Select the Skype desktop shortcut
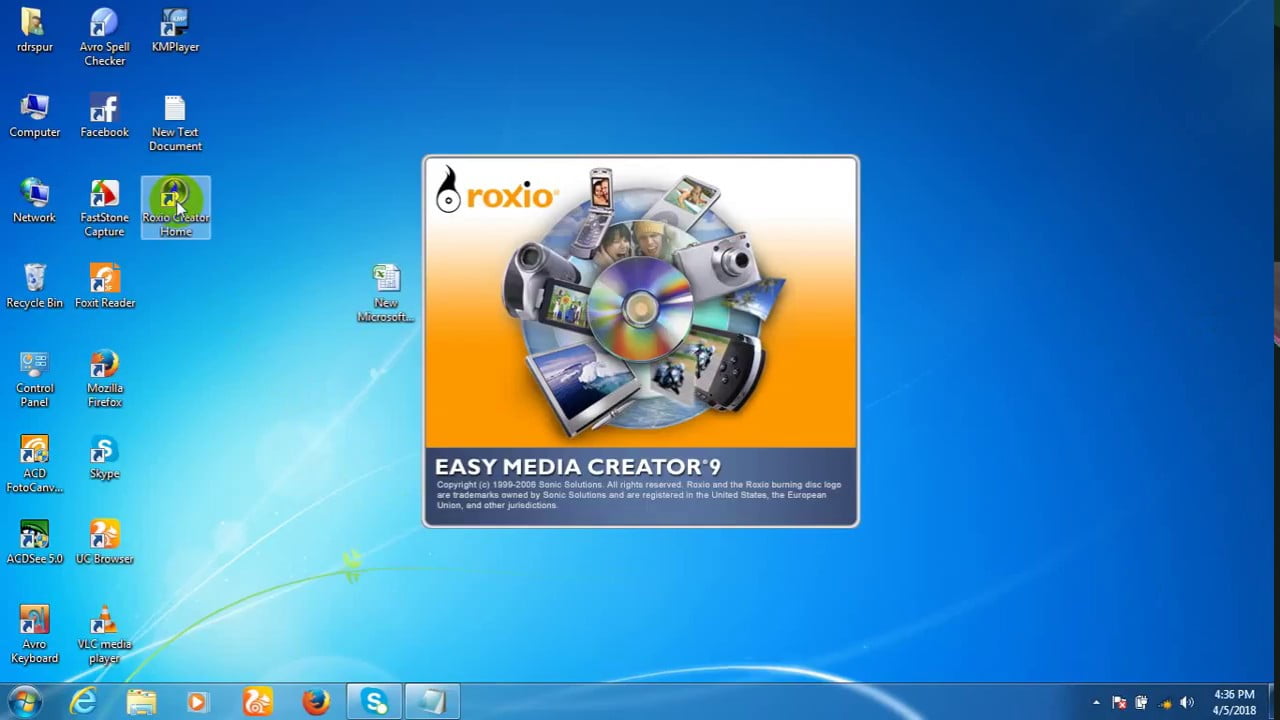This screenshot has height=720, width=1280. click(104, 457)
